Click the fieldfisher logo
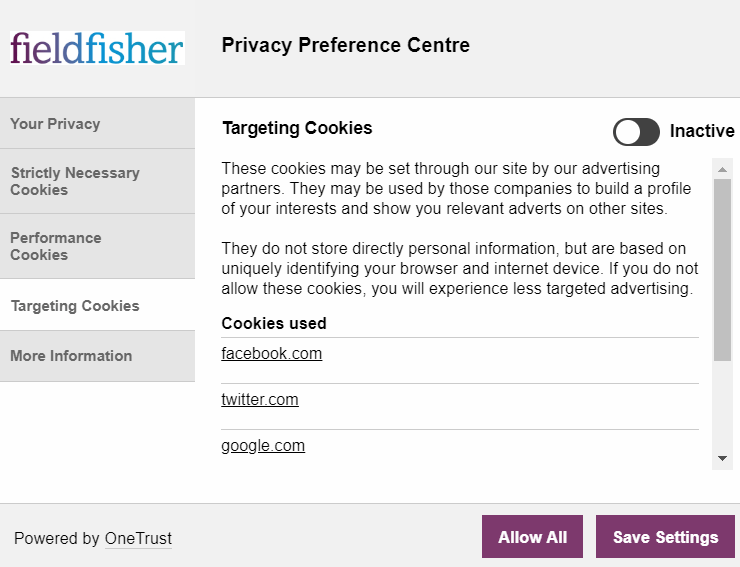The height and width of the screenshot is (567, 740). [97, 48]
